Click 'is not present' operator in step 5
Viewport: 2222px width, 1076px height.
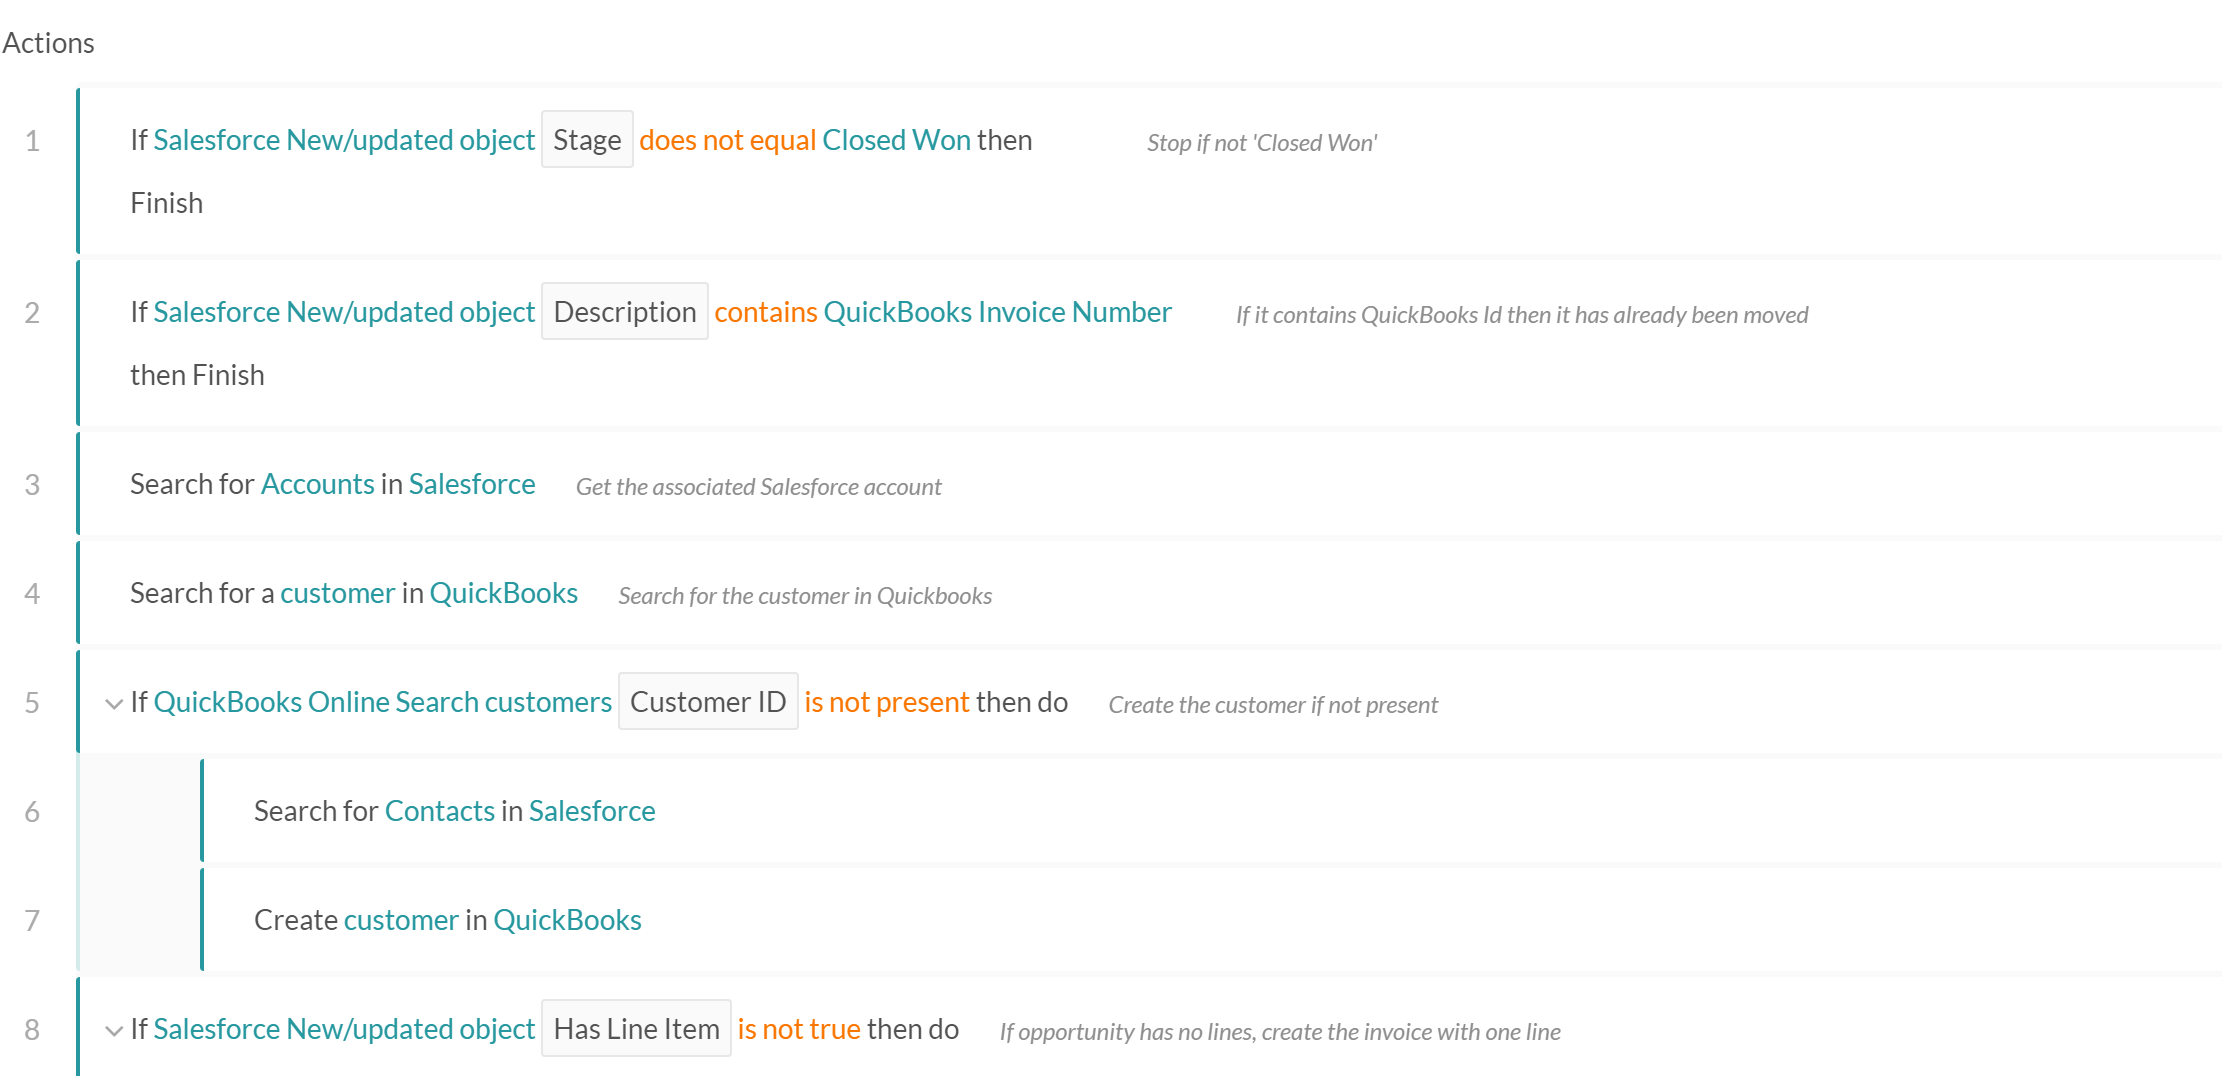coord(887,703)
